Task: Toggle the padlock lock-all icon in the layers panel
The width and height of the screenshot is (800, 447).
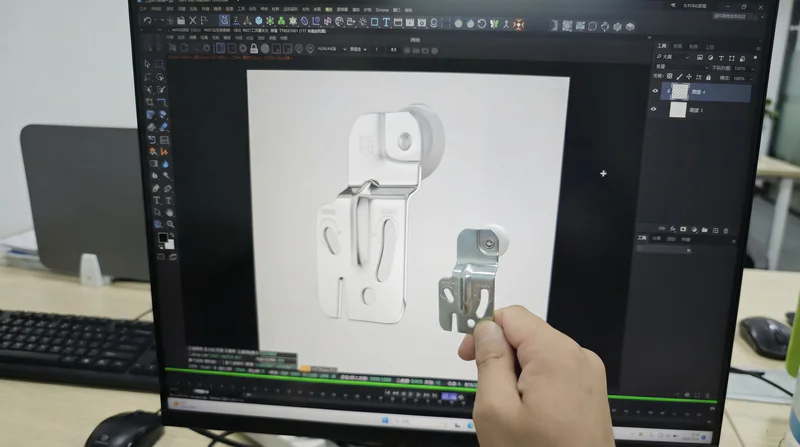Action: [x=708, y=78]
